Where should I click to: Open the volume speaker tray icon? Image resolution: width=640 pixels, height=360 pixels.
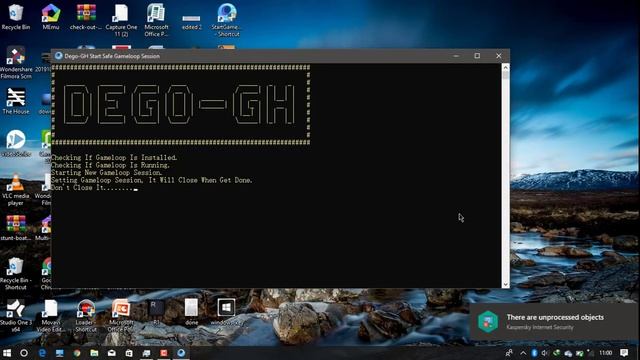coord(545,353)
